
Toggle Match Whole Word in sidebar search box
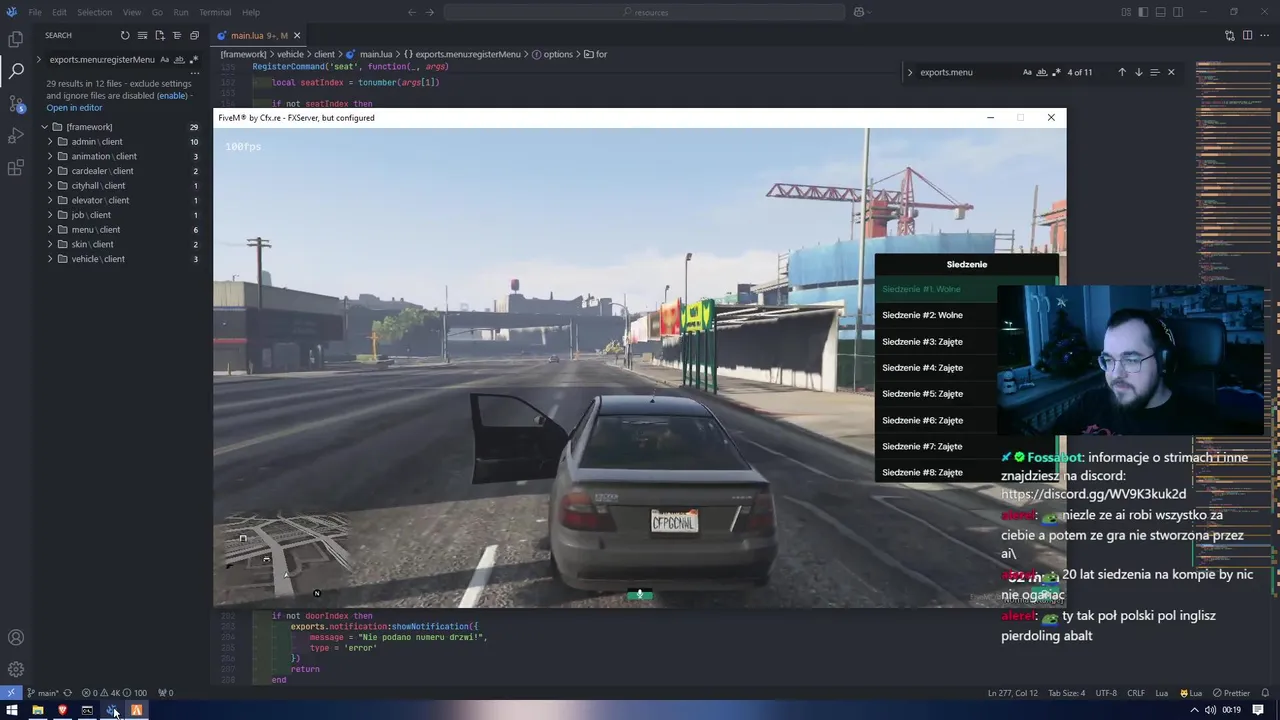180,60
